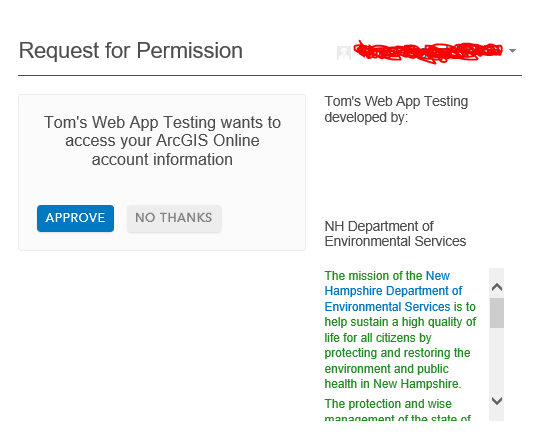Image resolution: width=539 pixels, height=444 pixels.
Task: Click 'The protection and wise' paragraph start
Action: [388, 404]
